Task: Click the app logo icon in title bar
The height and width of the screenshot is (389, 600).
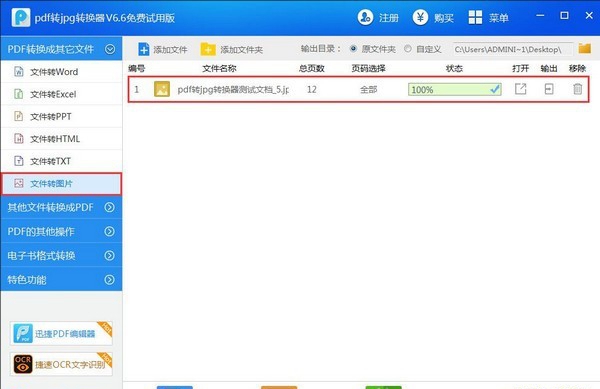Action: tap(21, 17)
